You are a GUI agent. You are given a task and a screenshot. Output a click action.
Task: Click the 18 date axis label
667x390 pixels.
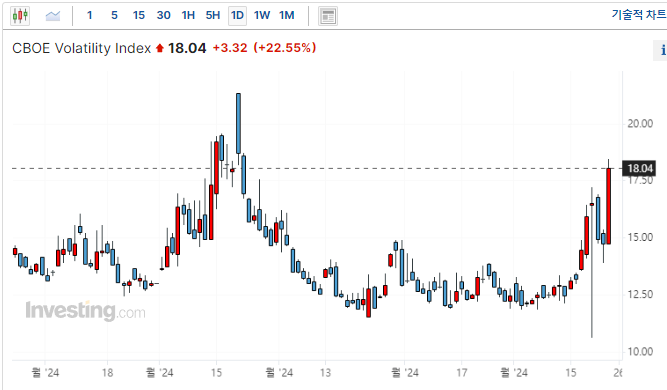click(x=108, y=373)
